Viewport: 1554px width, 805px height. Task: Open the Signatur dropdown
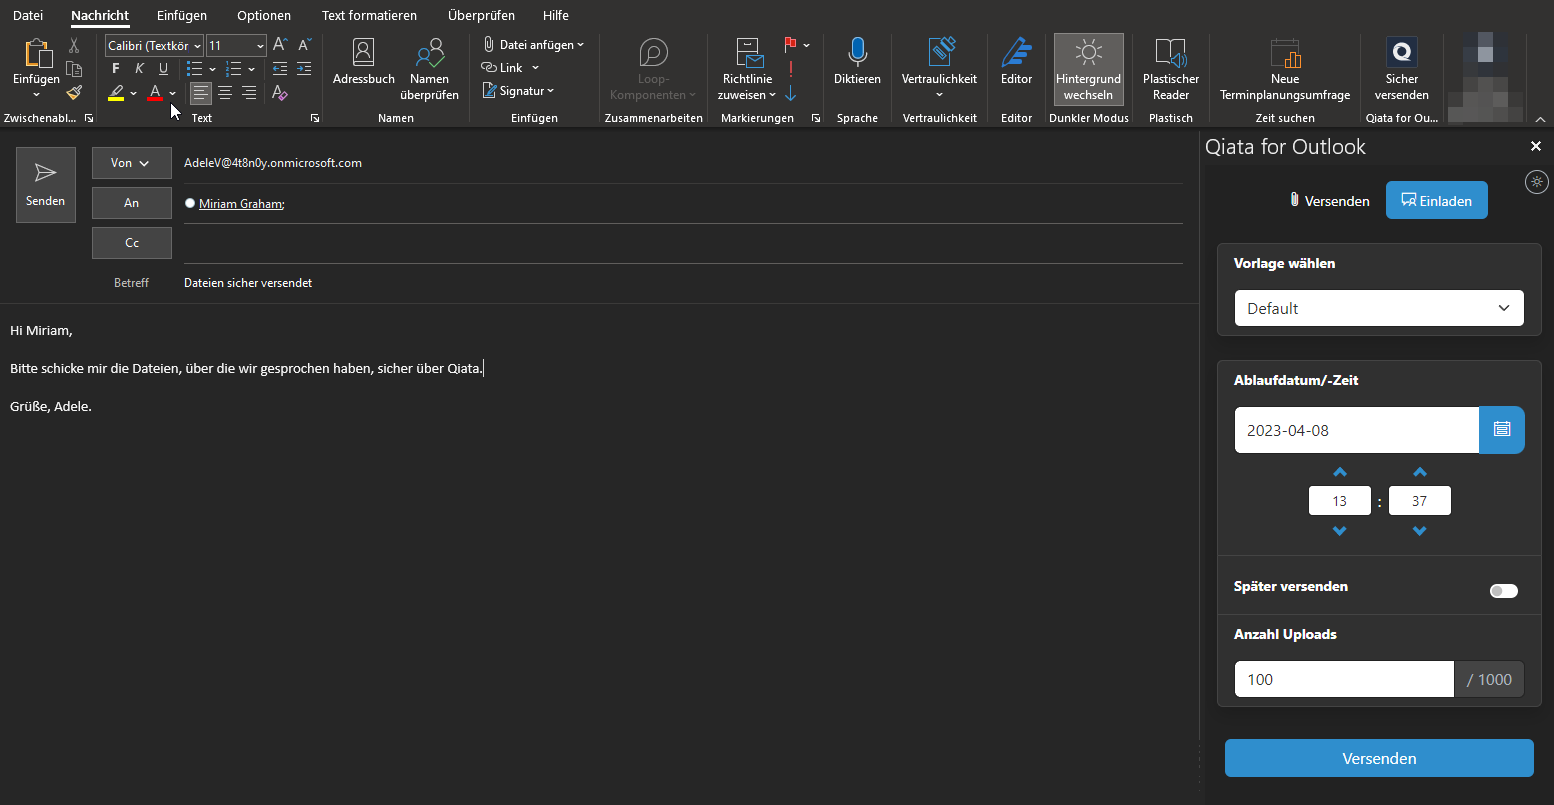point(519,91)
